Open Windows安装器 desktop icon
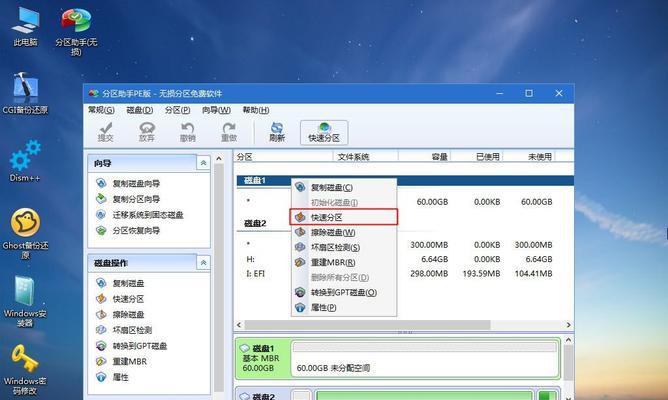Image resolution: width=668 pixels, height=400 pixels. (x=25, y=302)
